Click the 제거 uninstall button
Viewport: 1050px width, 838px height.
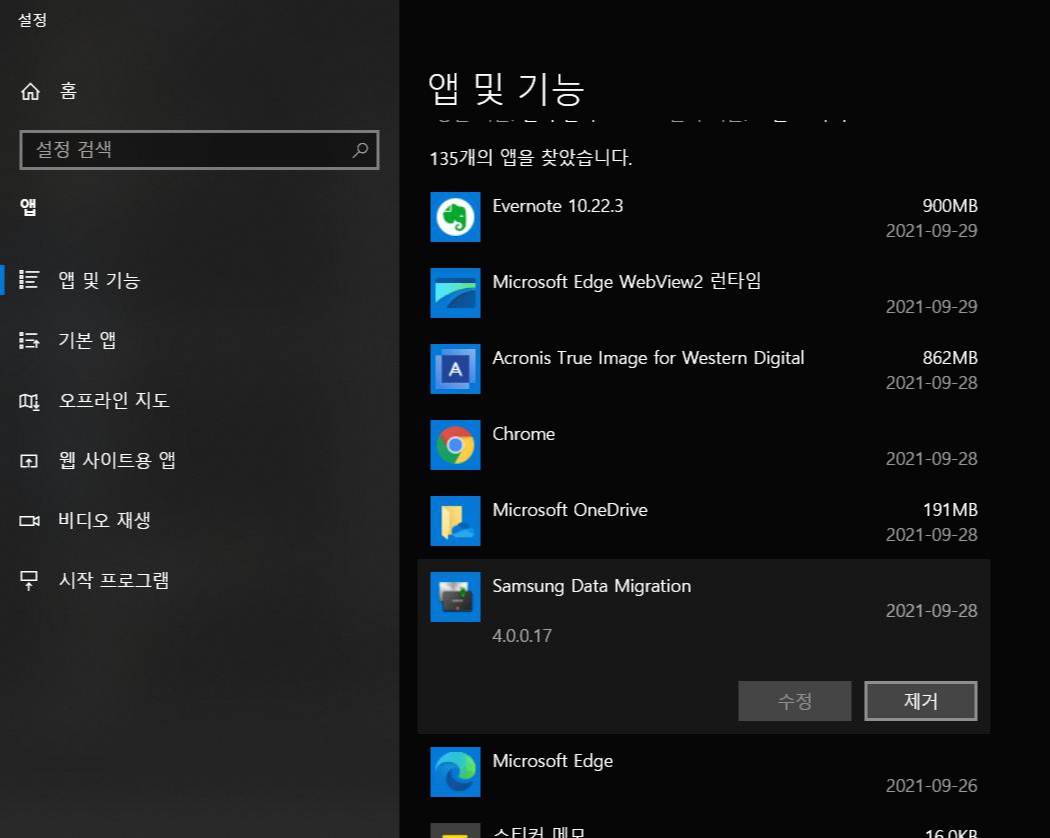921,701
